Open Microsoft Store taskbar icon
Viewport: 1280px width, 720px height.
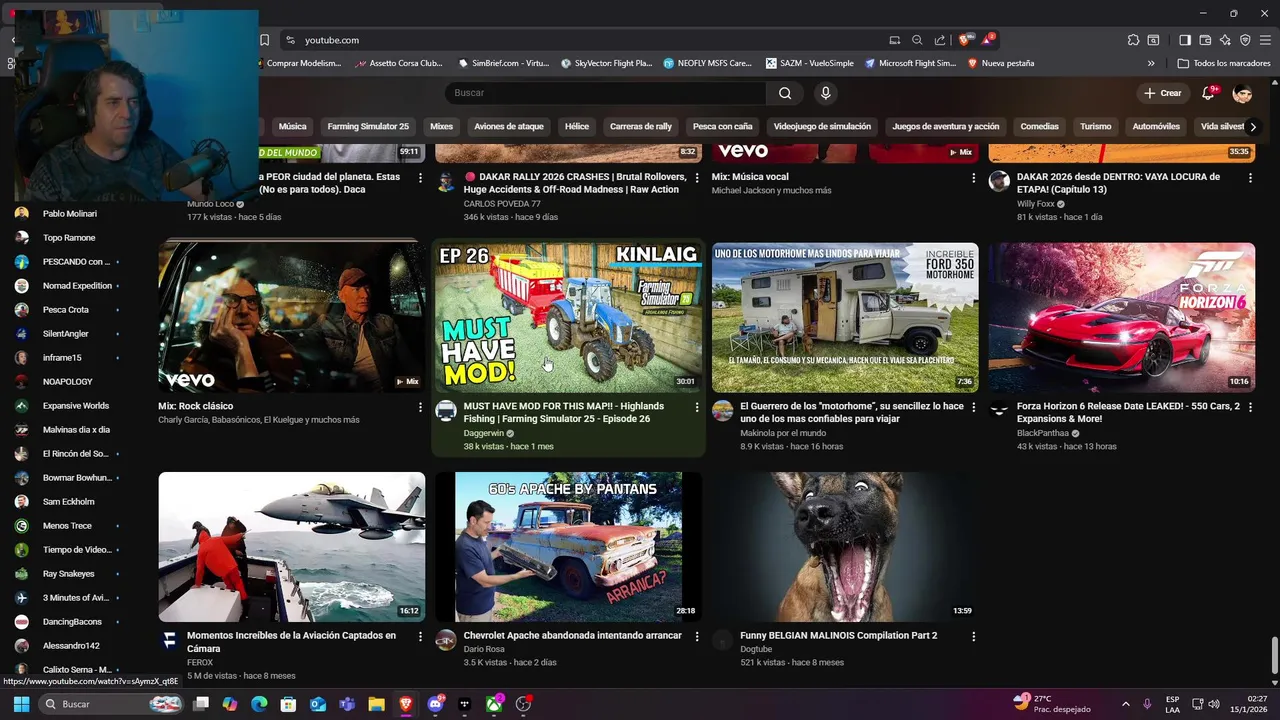coord(288,704)
